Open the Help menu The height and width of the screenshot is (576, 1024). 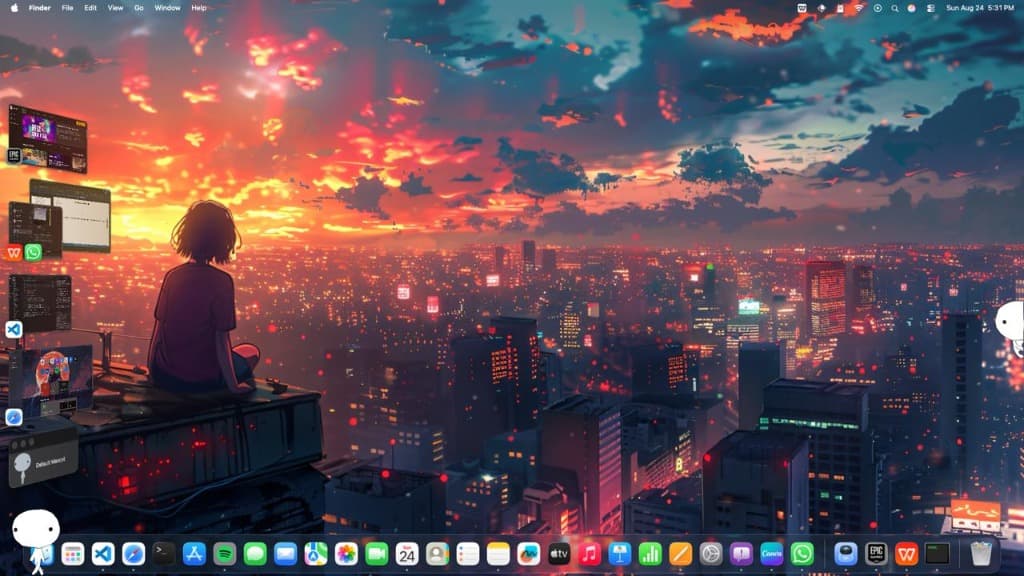(x=199, y=8)
